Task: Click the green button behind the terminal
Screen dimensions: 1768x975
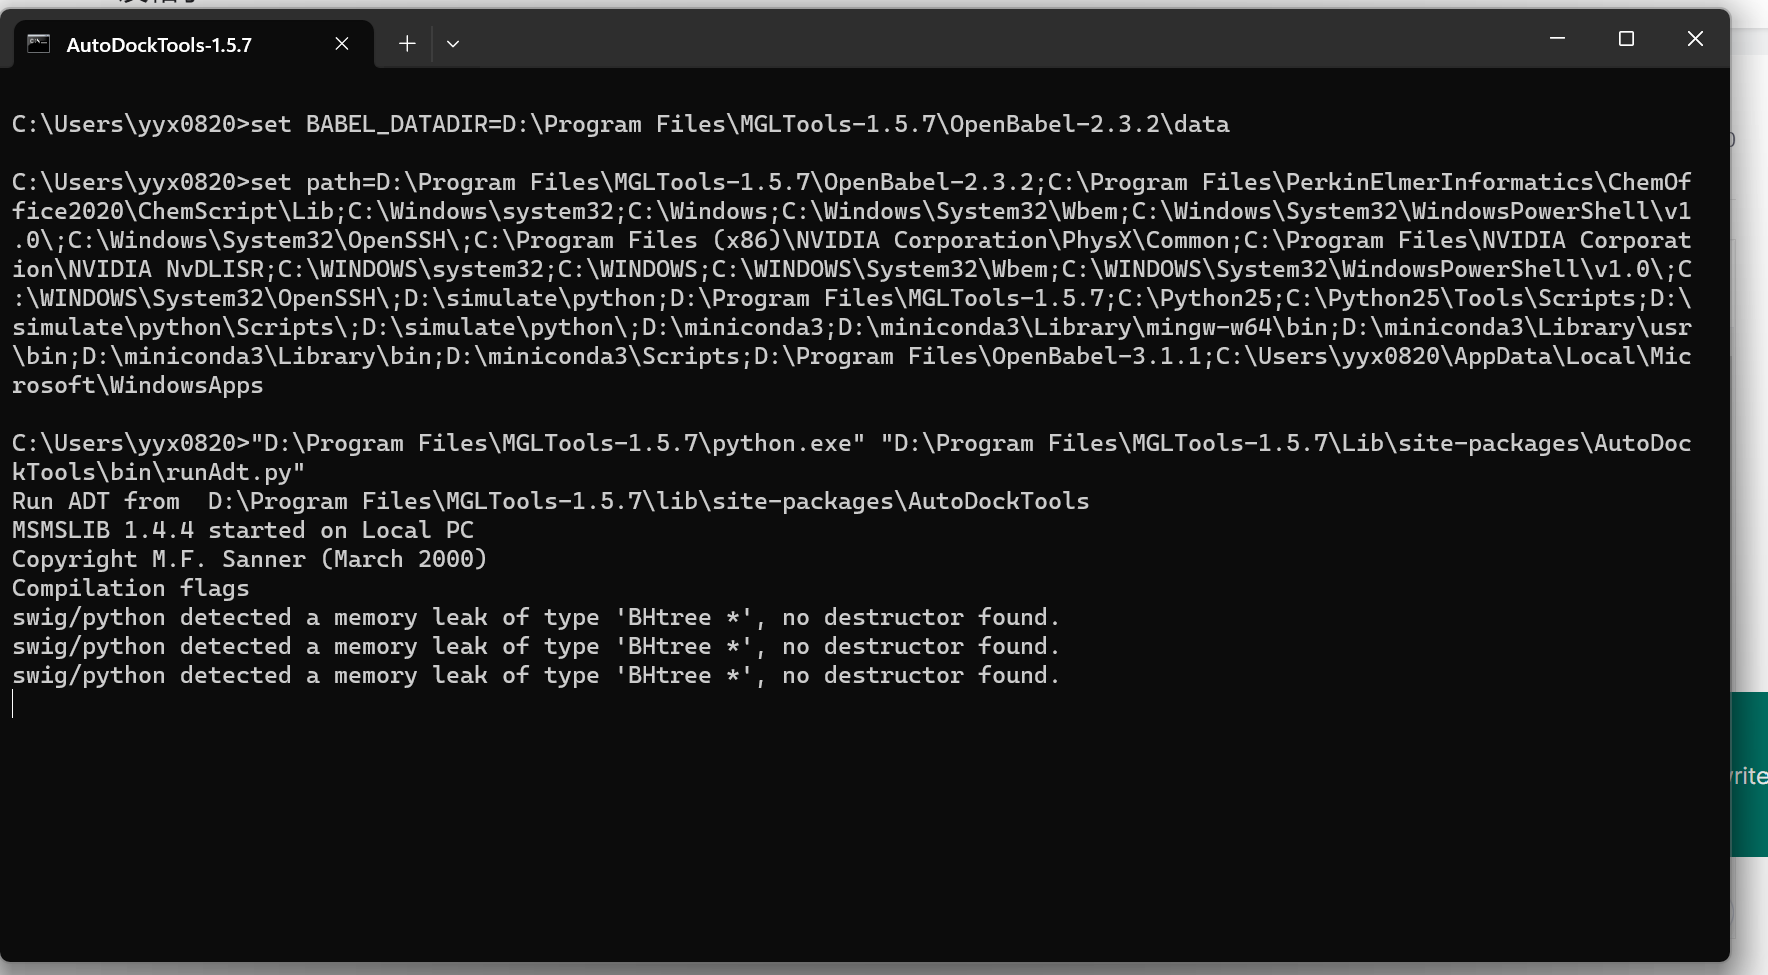Action: point(1749,774)
